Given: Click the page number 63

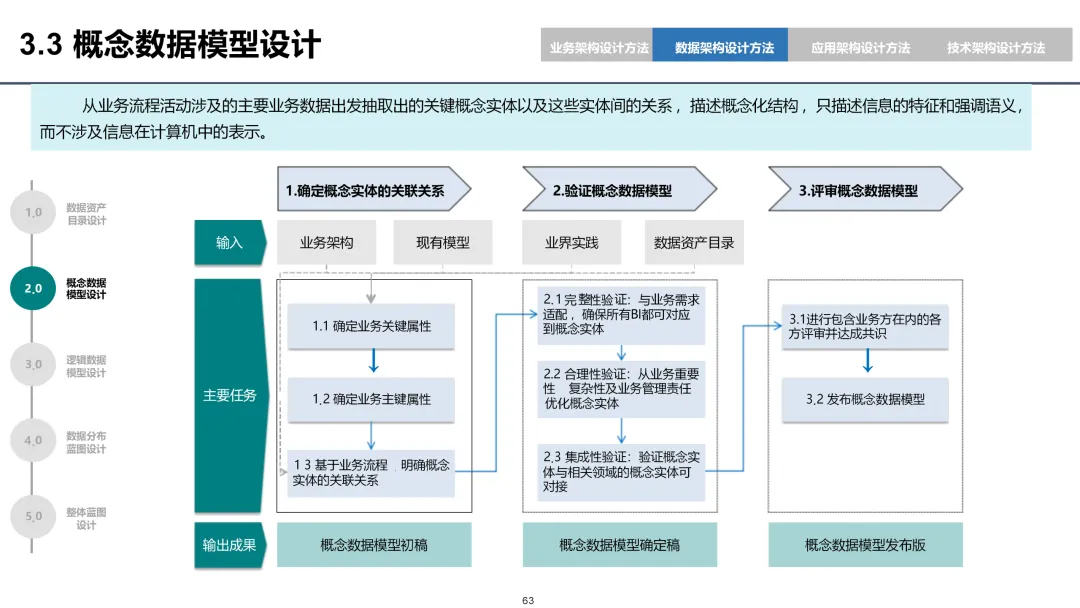Looking at the screenshot, I should [x=528, y=600].
